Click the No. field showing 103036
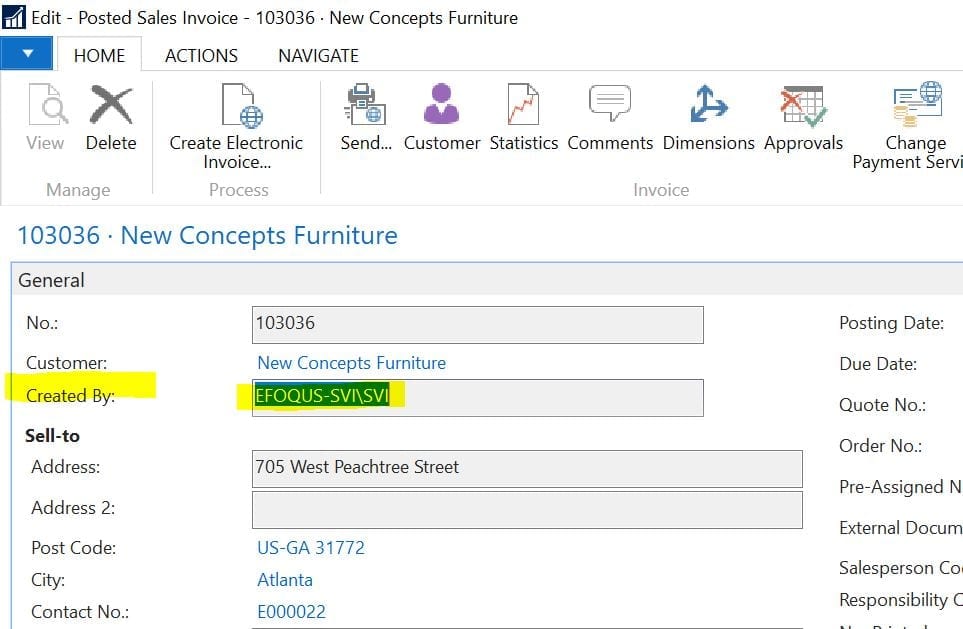The image size is (963, 629). point(478,324)
